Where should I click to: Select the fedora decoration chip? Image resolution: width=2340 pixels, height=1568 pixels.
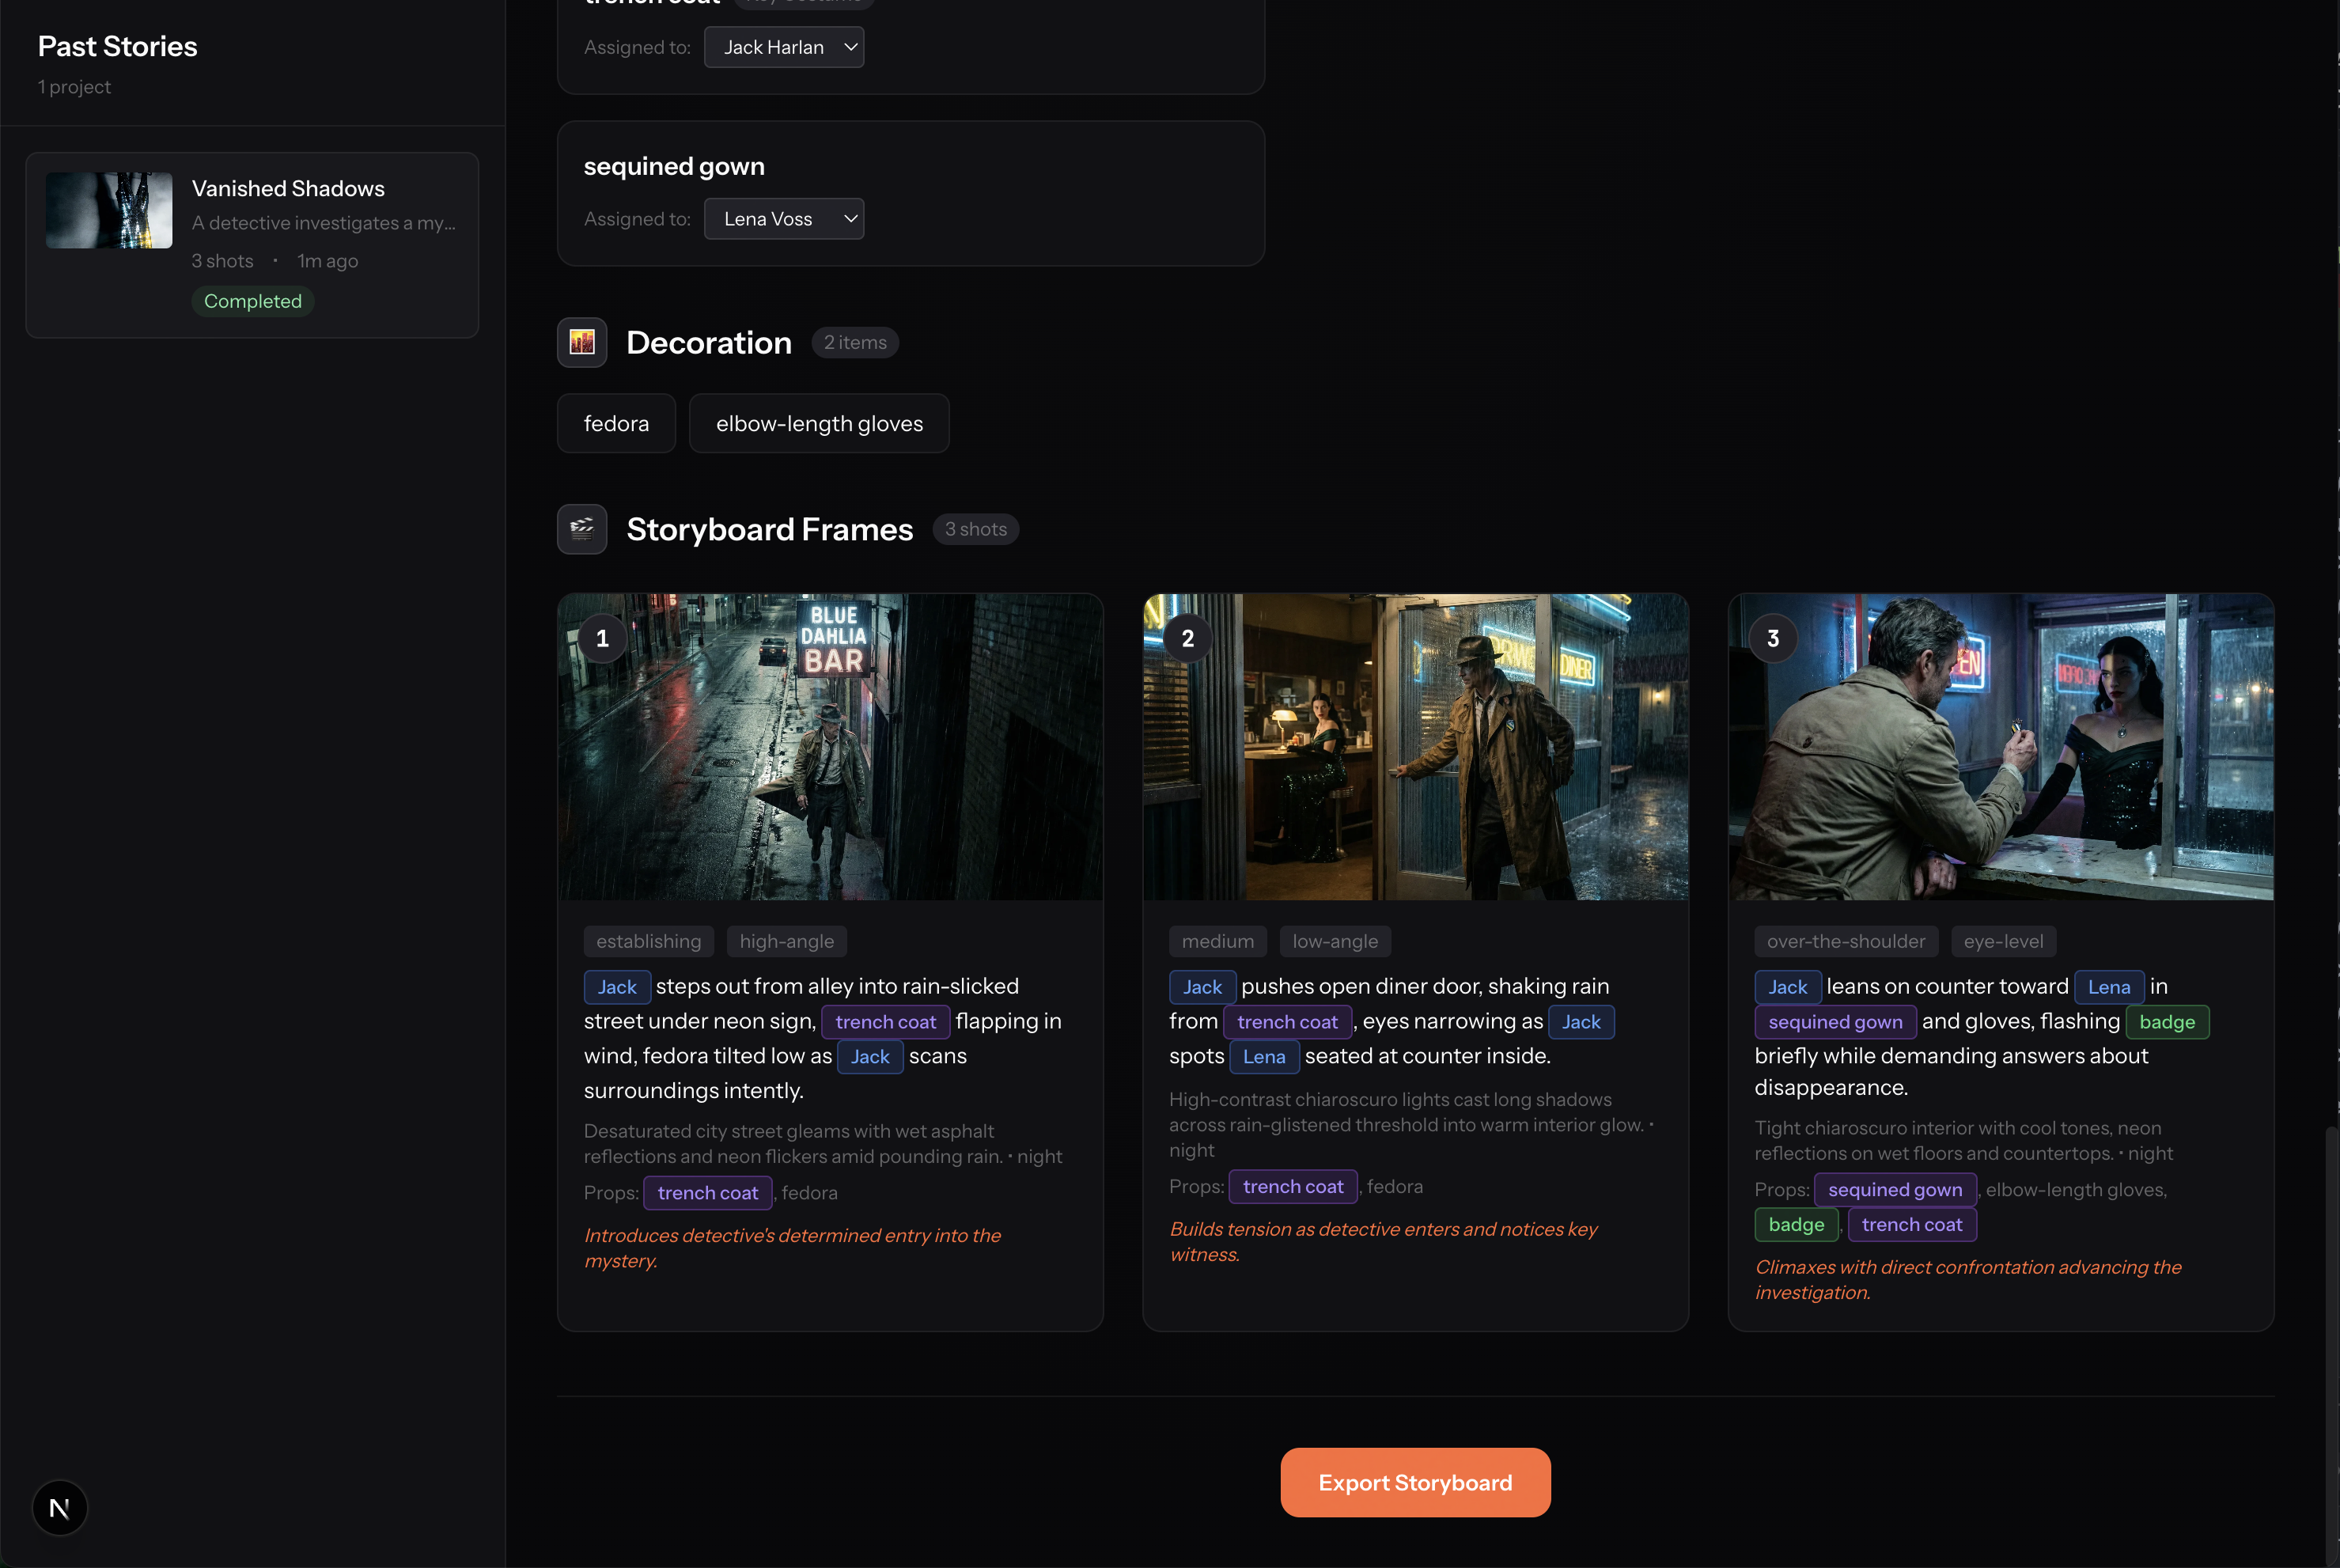tap(616, 424)
